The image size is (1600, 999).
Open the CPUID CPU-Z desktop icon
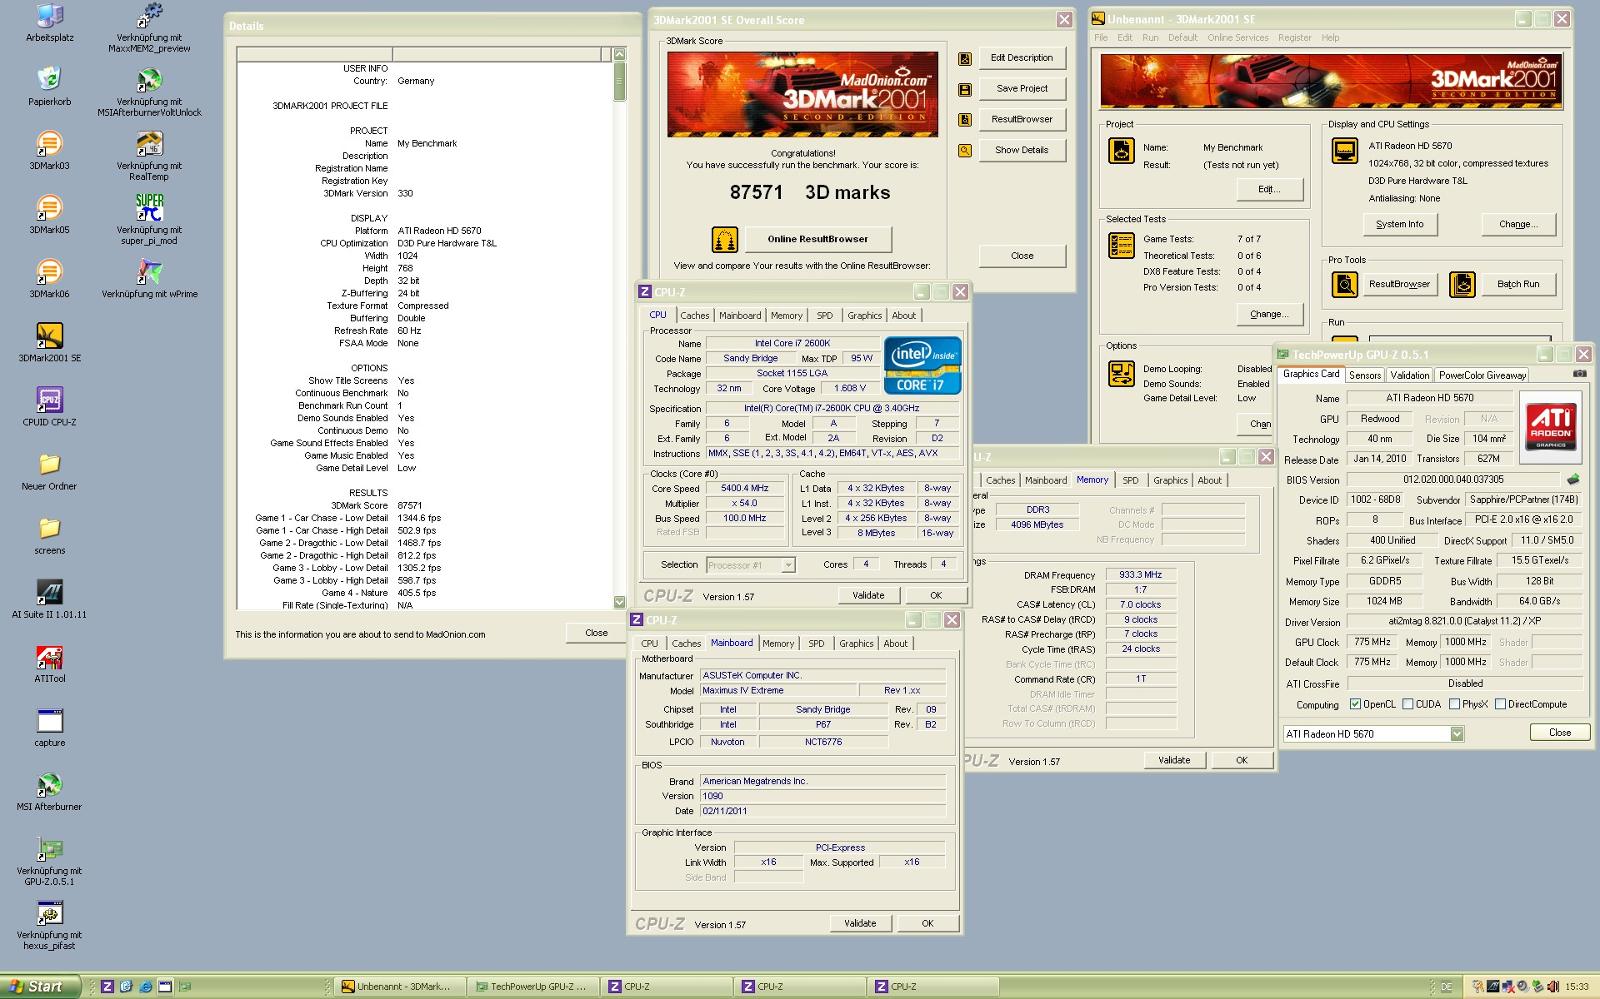point(49,400)
